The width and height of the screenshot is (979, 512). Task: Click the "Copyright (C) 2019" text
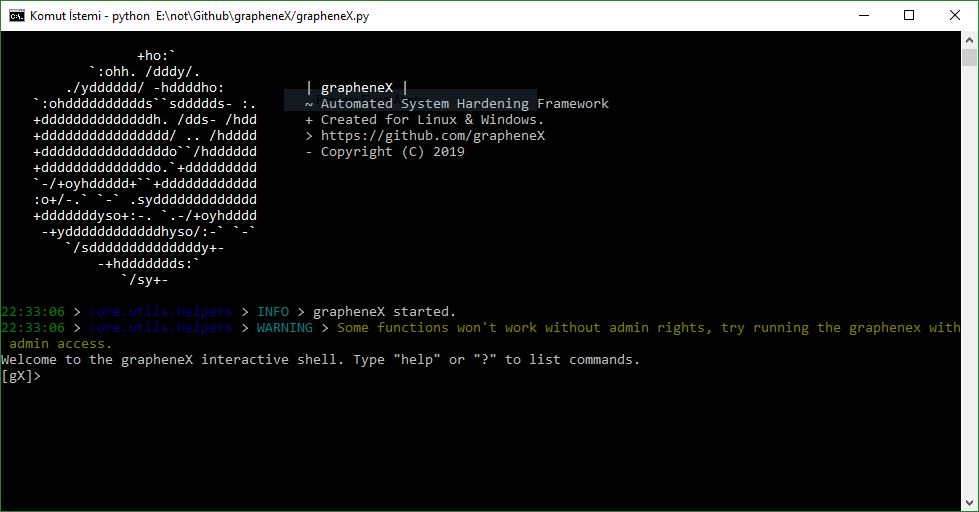click(393, 152)
